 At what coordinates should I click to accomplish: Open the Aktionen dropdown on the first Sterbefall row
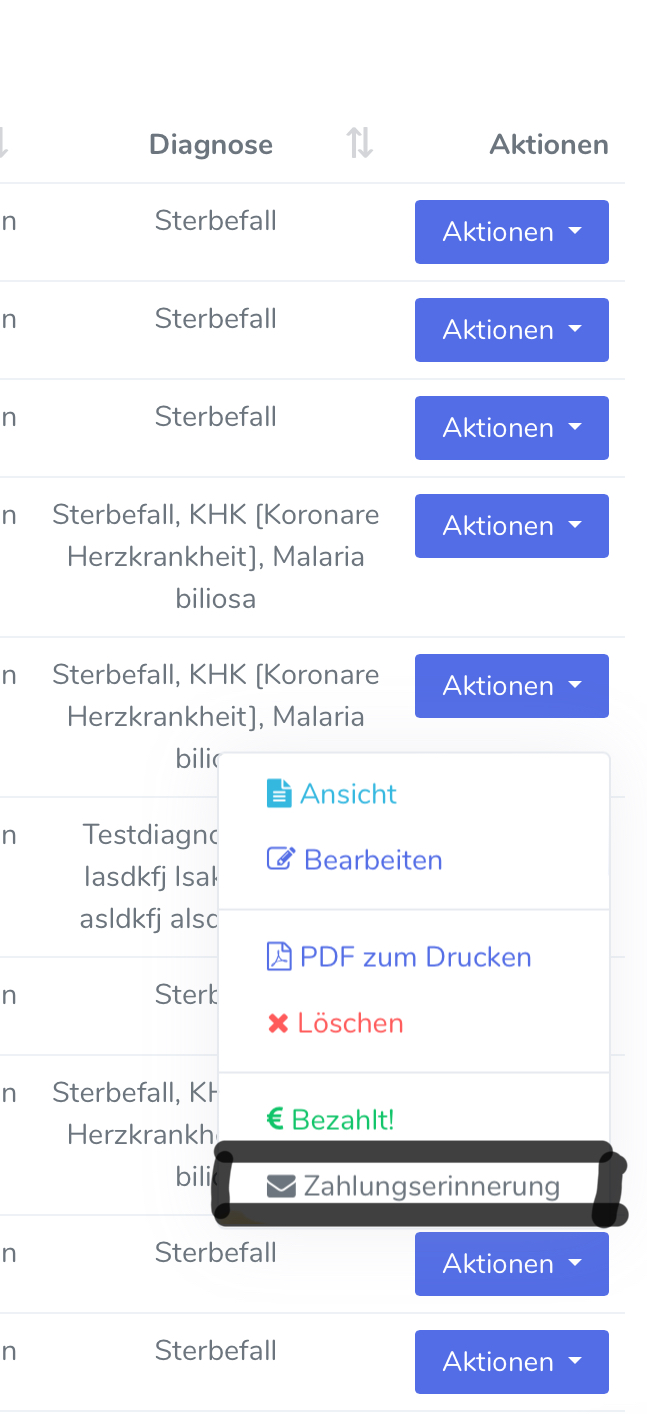[x=511, y=231]
